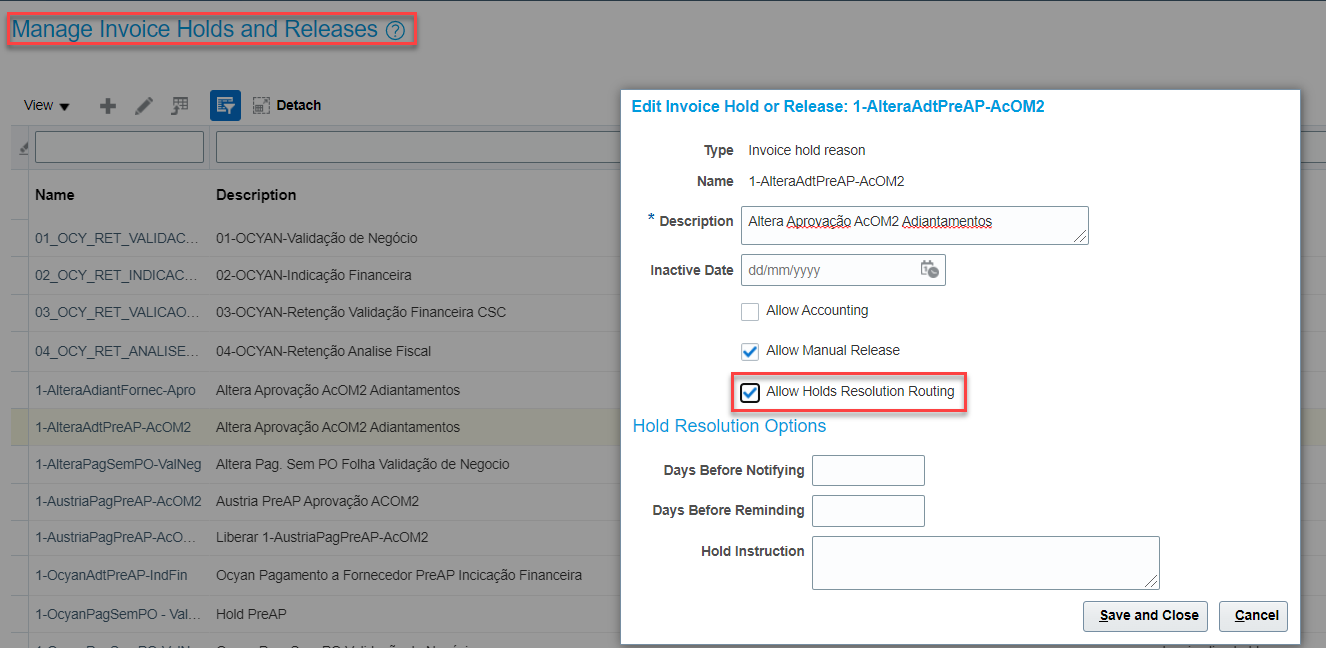Viewport: 1326px width, 648px height.
Task: Select row 1-AustriaPagPreAP-AcO... (Liberar)
Action: coord(117,538)
